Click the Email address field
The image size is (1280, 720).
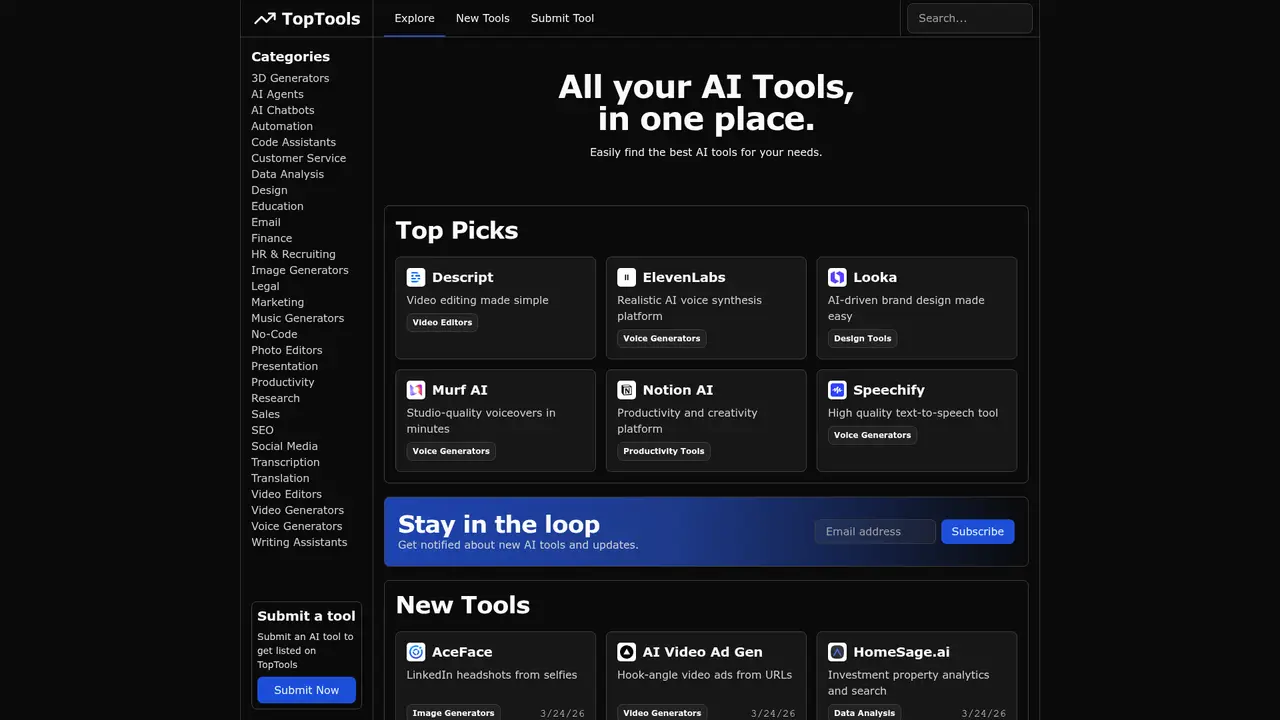point(875,532)
